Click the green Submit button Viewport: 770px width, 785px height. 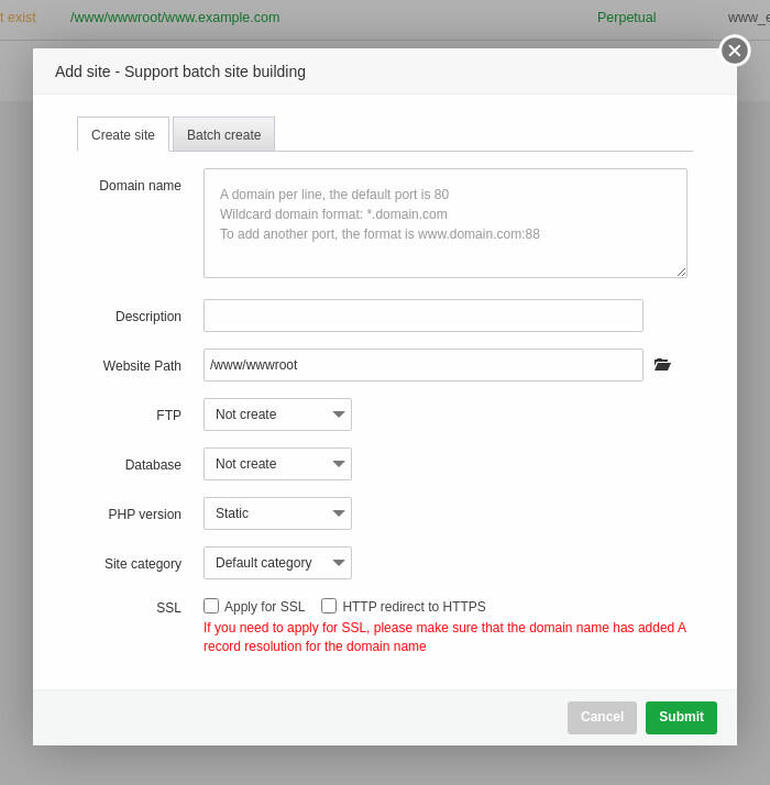click(x=681, y=717)
